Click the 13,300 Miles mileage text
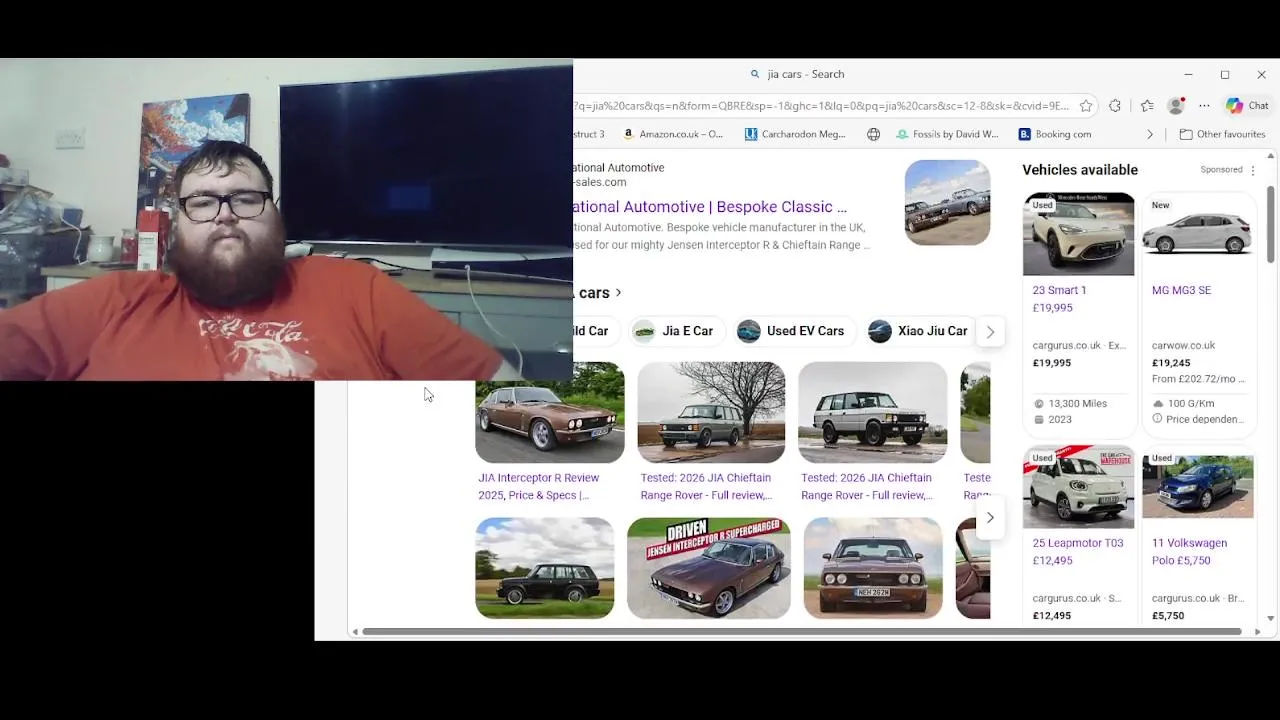The height and width of the screenshot is (720, 1280). click(1077, 404)
